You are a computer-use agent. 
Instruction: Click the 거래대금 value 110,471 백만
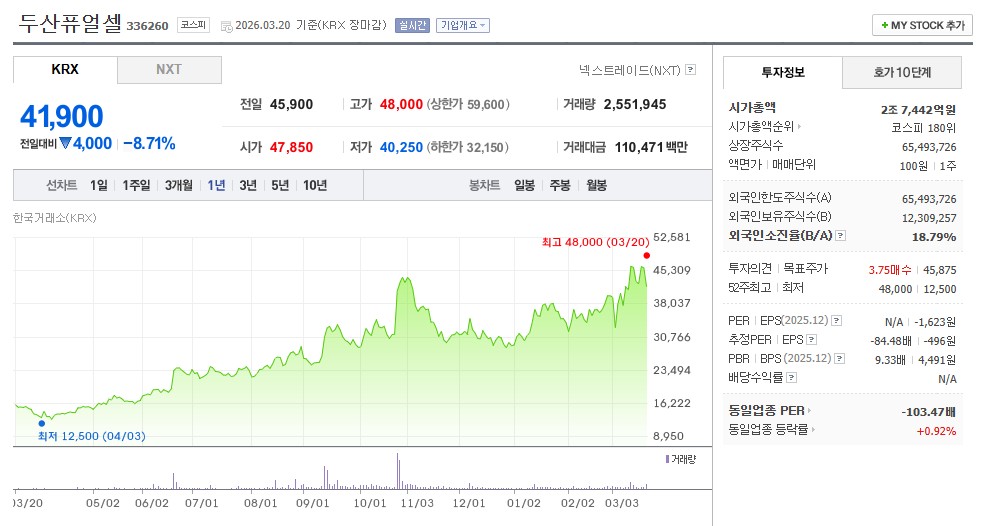tap(651, 147)
